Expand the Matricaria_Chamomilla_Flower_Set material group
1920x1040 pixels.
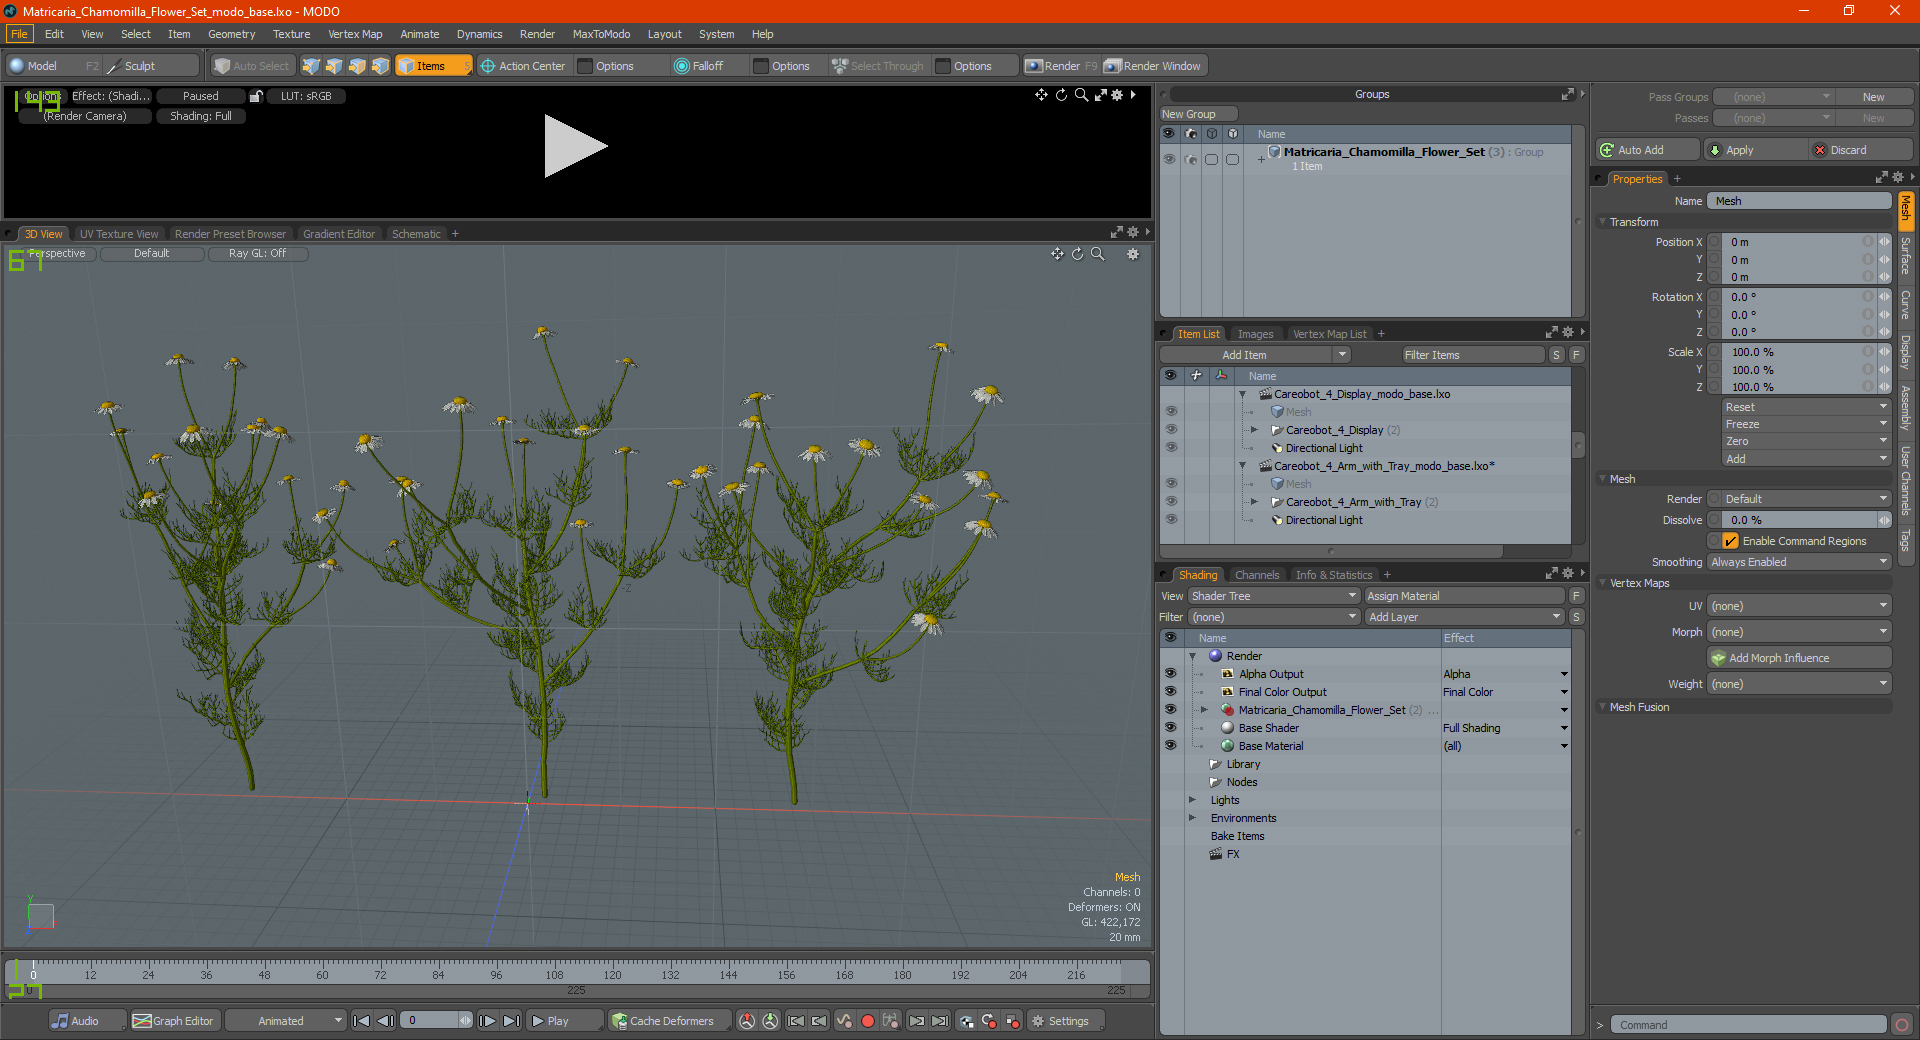pyautogui.click(x=1204, y=710)
